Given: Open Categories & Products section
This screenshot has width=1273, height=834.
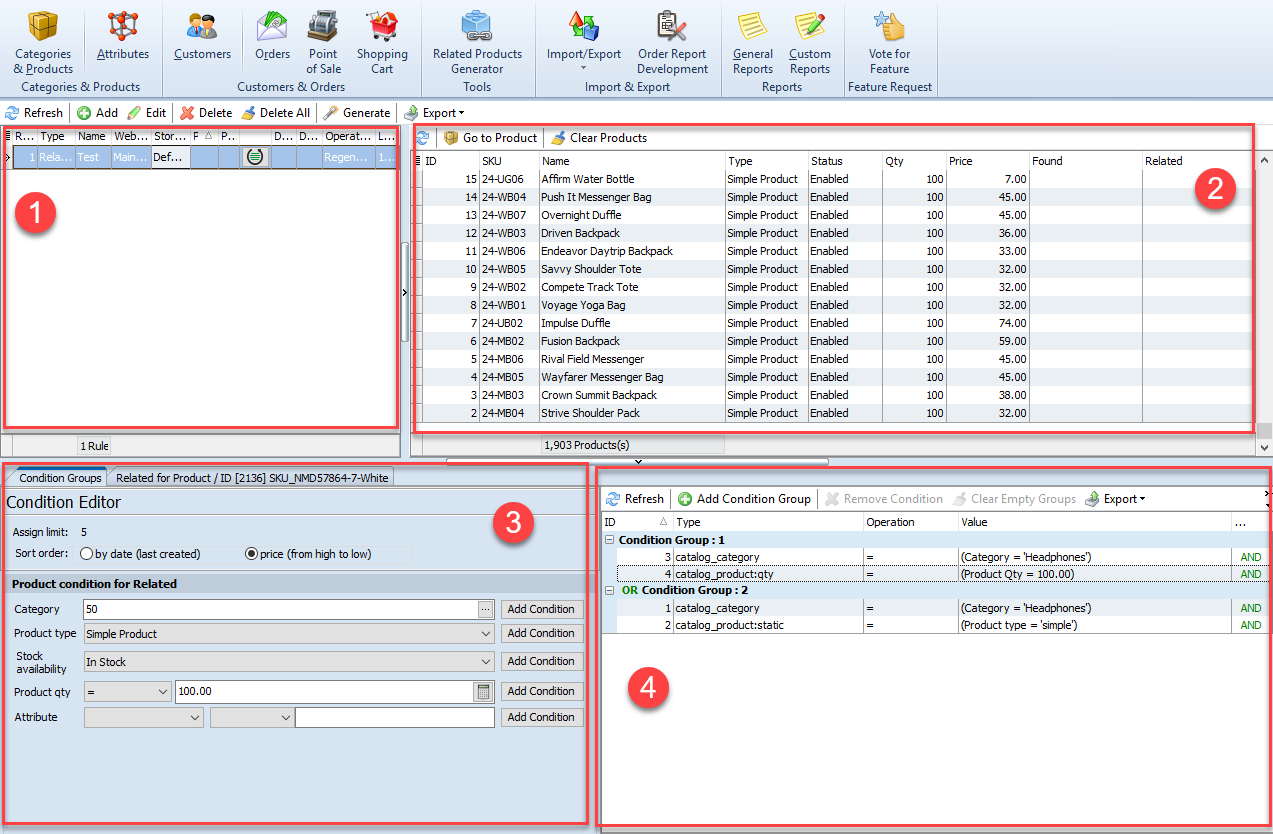Looking at the screenshot, I should 43,42.
